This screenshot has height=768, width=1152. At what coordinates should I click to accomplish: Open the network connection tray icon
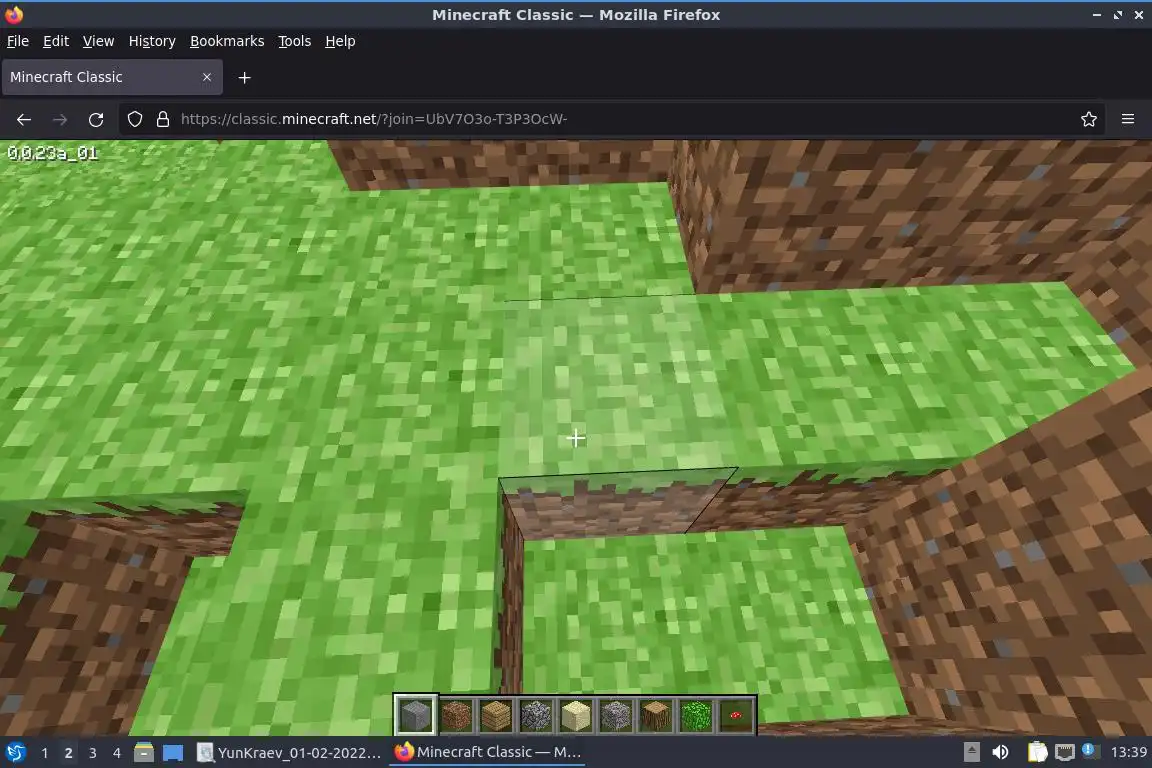click(1065, 752)
